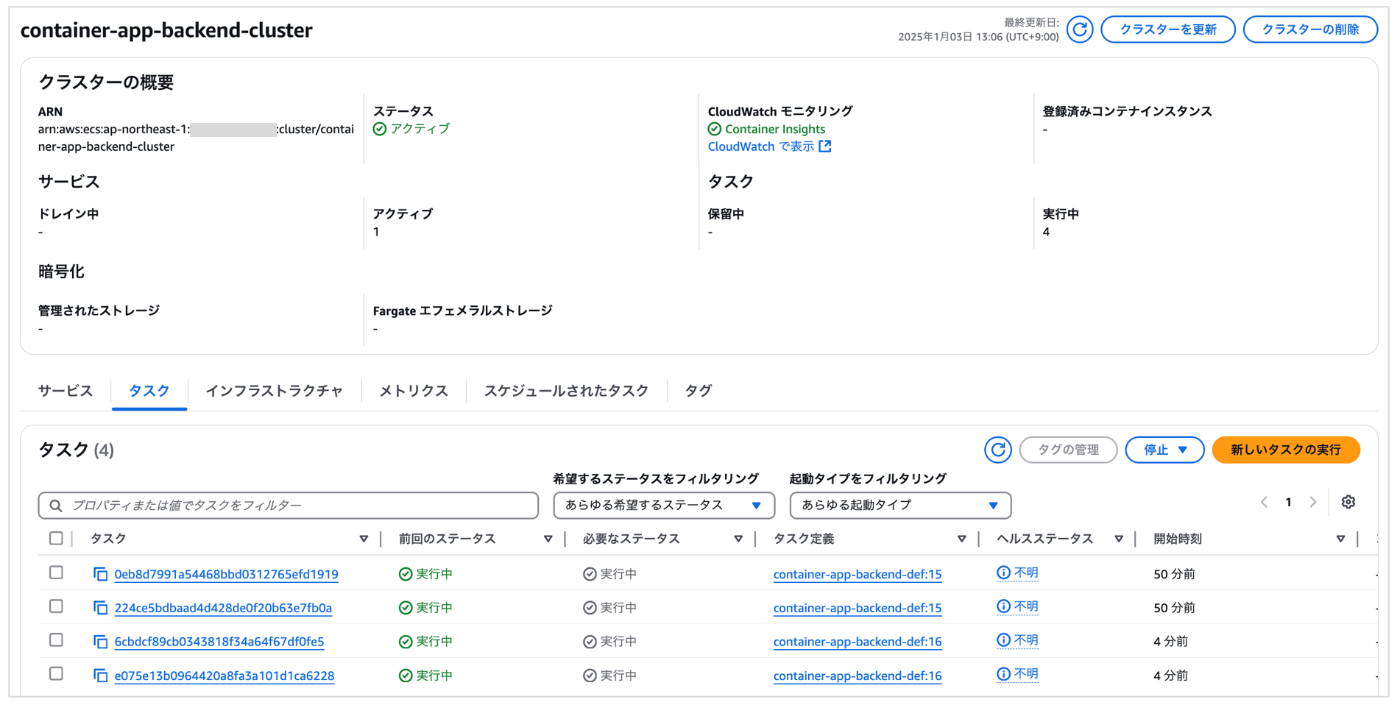Click health info icon for task e075e13b
Screen dimensions: 1400x705
pyautogui.click(x=1003, y=674)
